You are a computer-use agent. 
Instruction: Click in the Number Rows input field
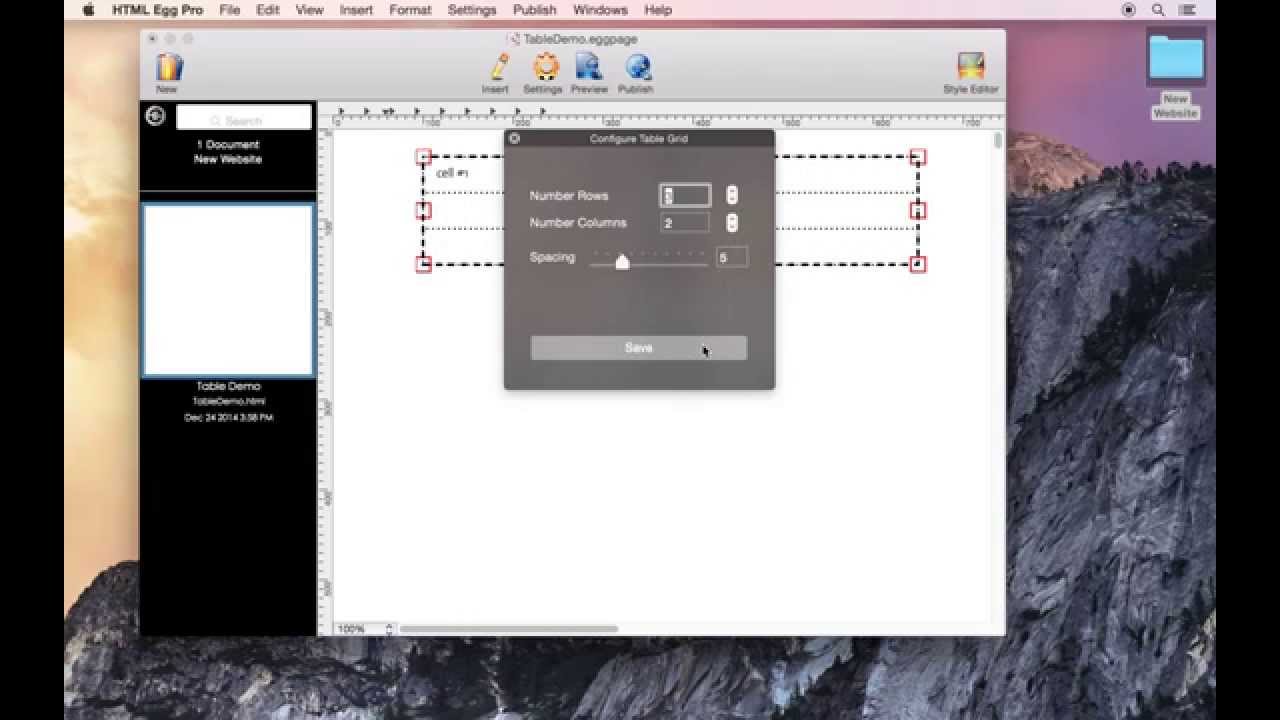coord(685,195)
